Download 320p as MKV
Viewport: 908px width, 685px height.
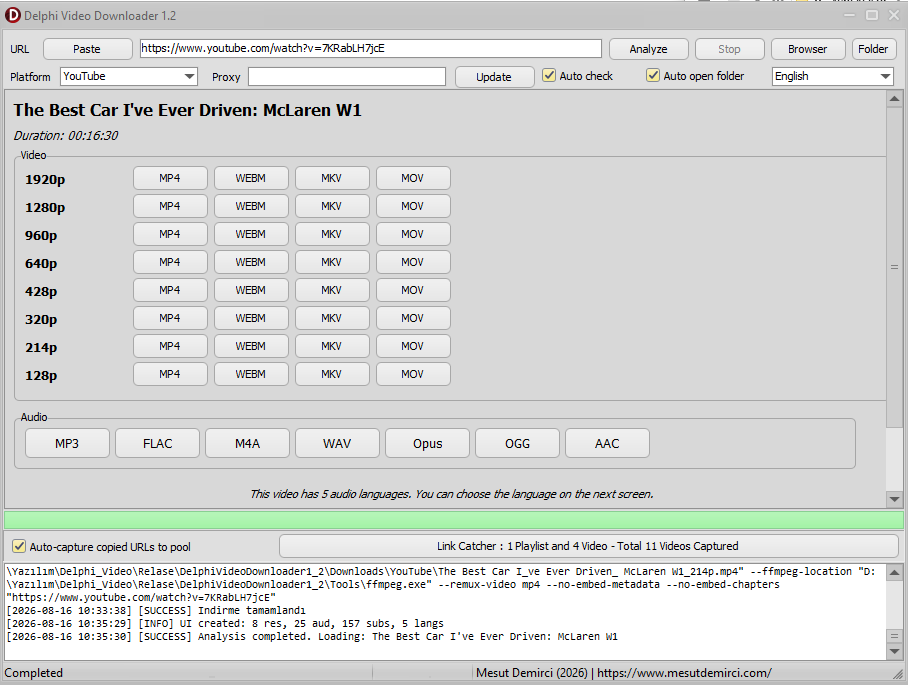(x=332, y=318)
